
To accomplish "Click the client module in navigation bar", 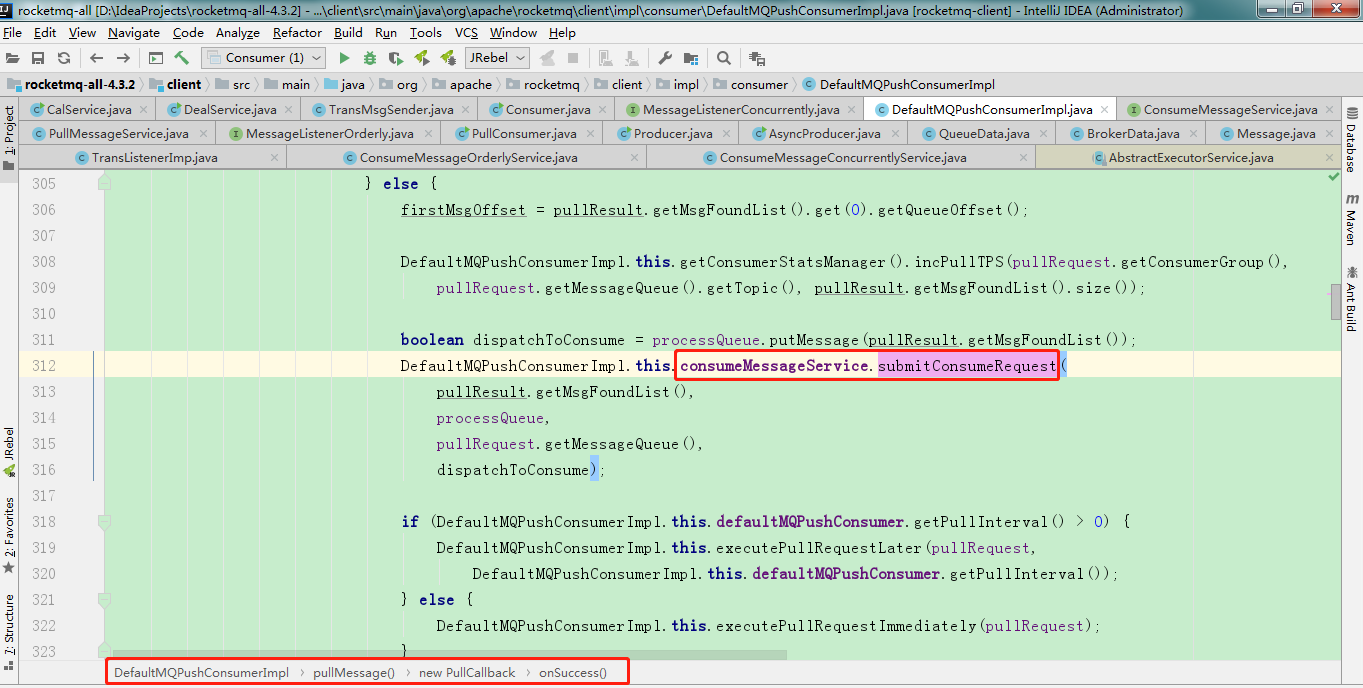I will (x=176, y=84).
